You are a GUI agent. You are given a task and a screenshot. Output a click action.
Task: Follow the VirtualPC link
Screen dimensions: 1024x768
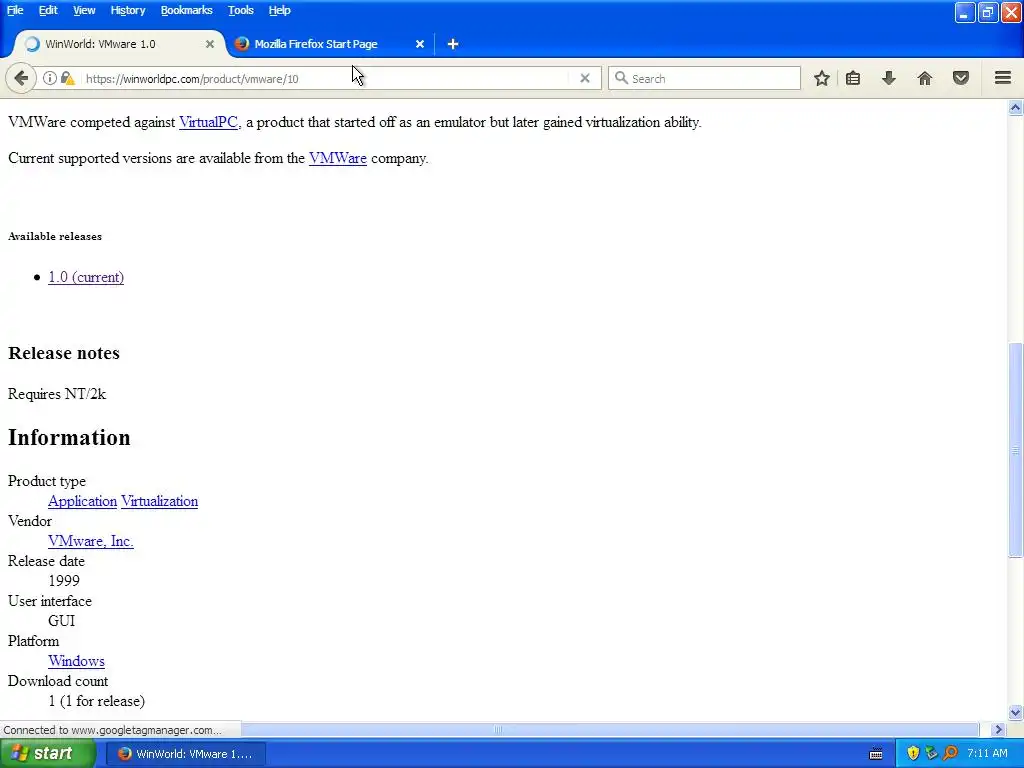[208, 122]
